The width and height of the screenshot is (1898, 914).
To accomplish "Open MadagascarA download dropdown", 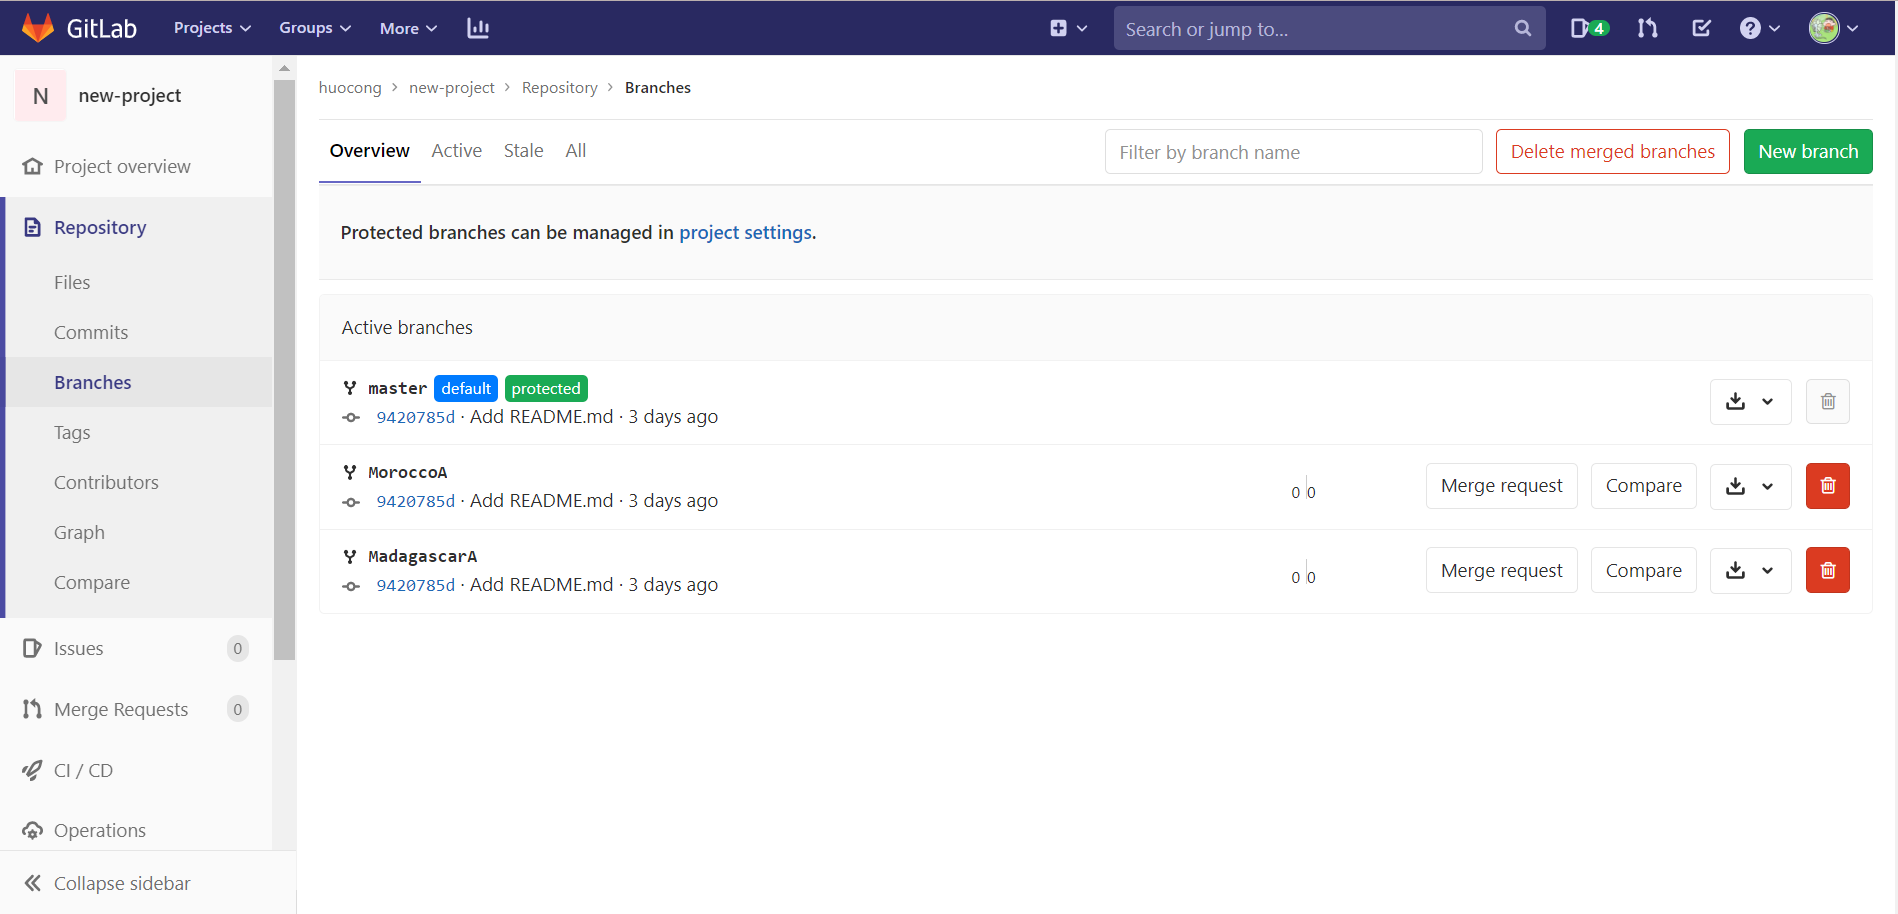I will [1750, 570].
